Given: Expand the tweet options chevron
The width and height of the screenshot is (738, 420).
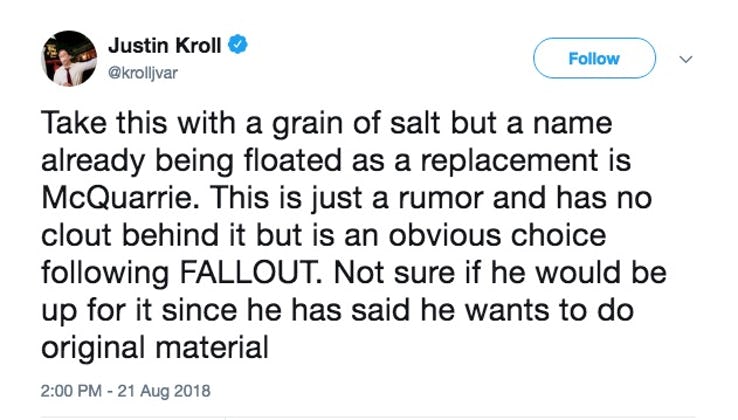Looking at the screenshot, I should pos(686,59).
